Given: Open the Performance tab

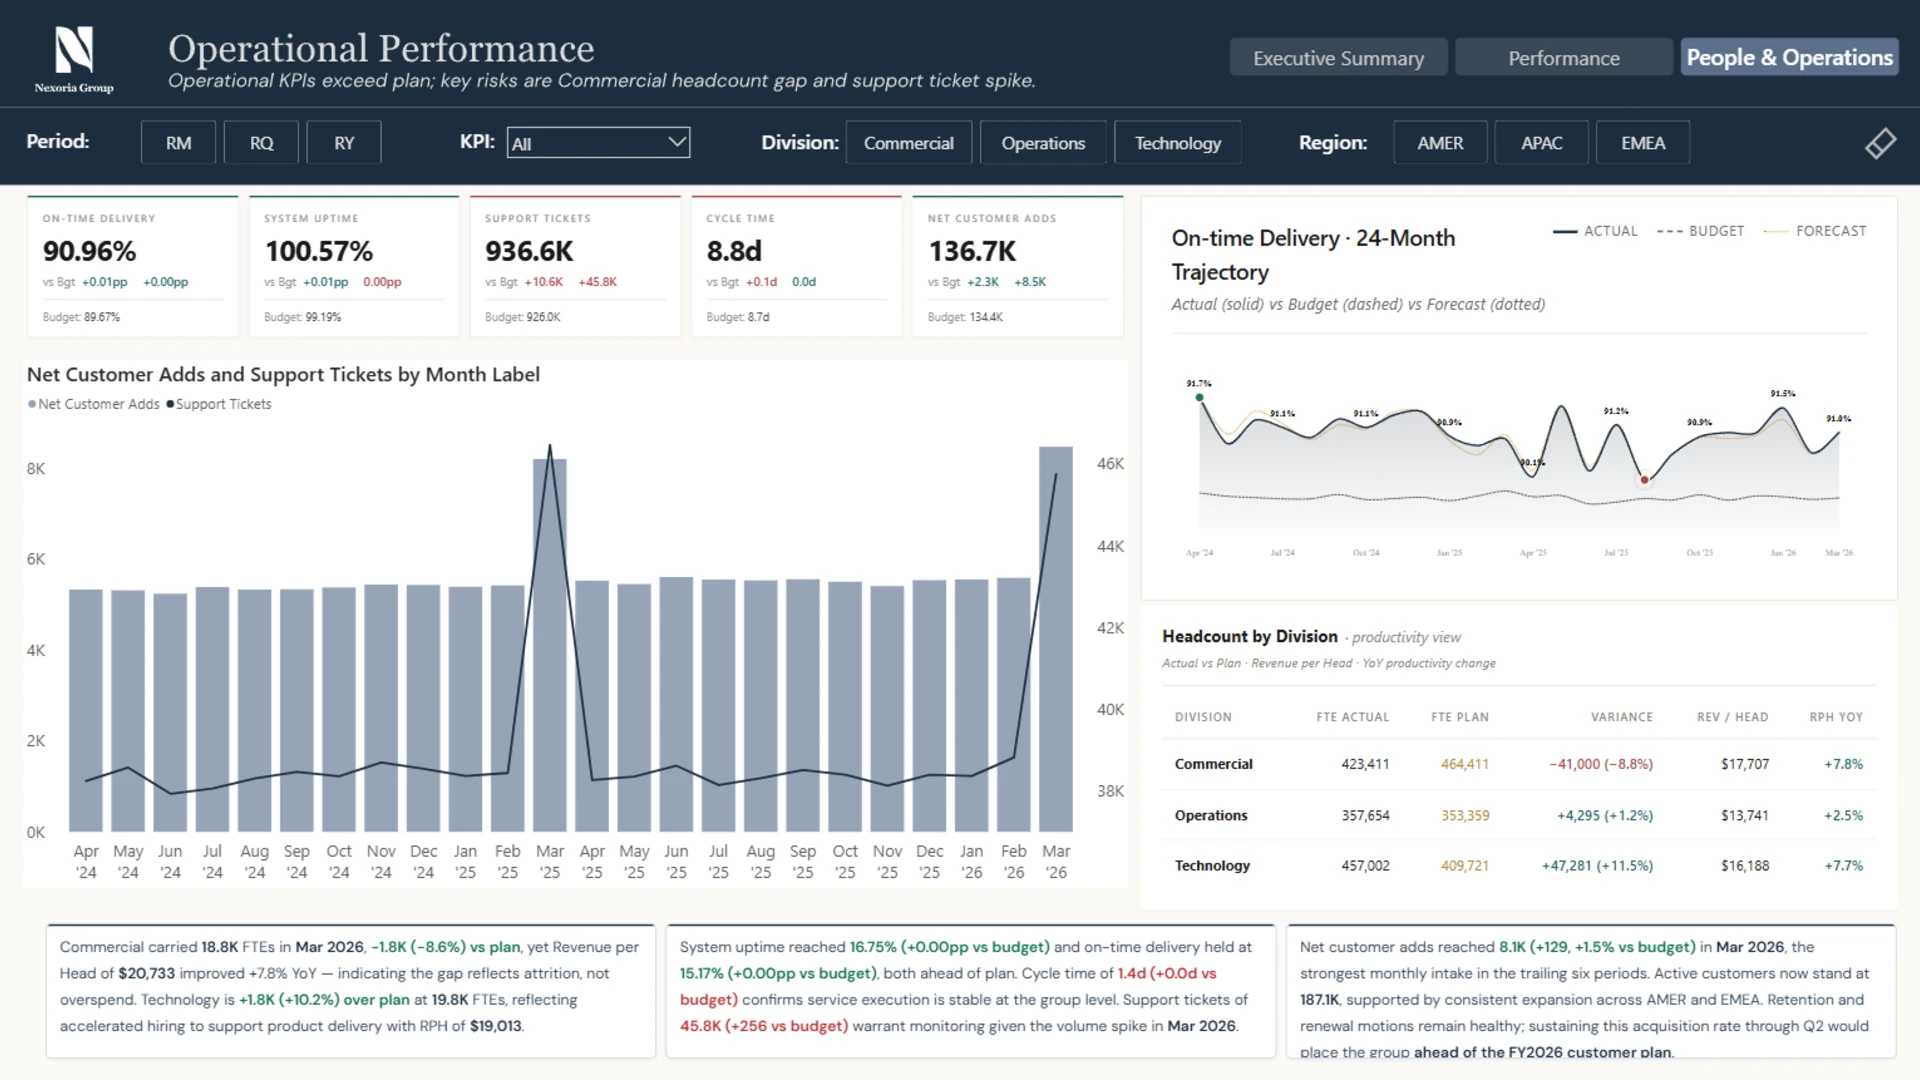Looking at the screenshot, I should [x=1563, y=58].
